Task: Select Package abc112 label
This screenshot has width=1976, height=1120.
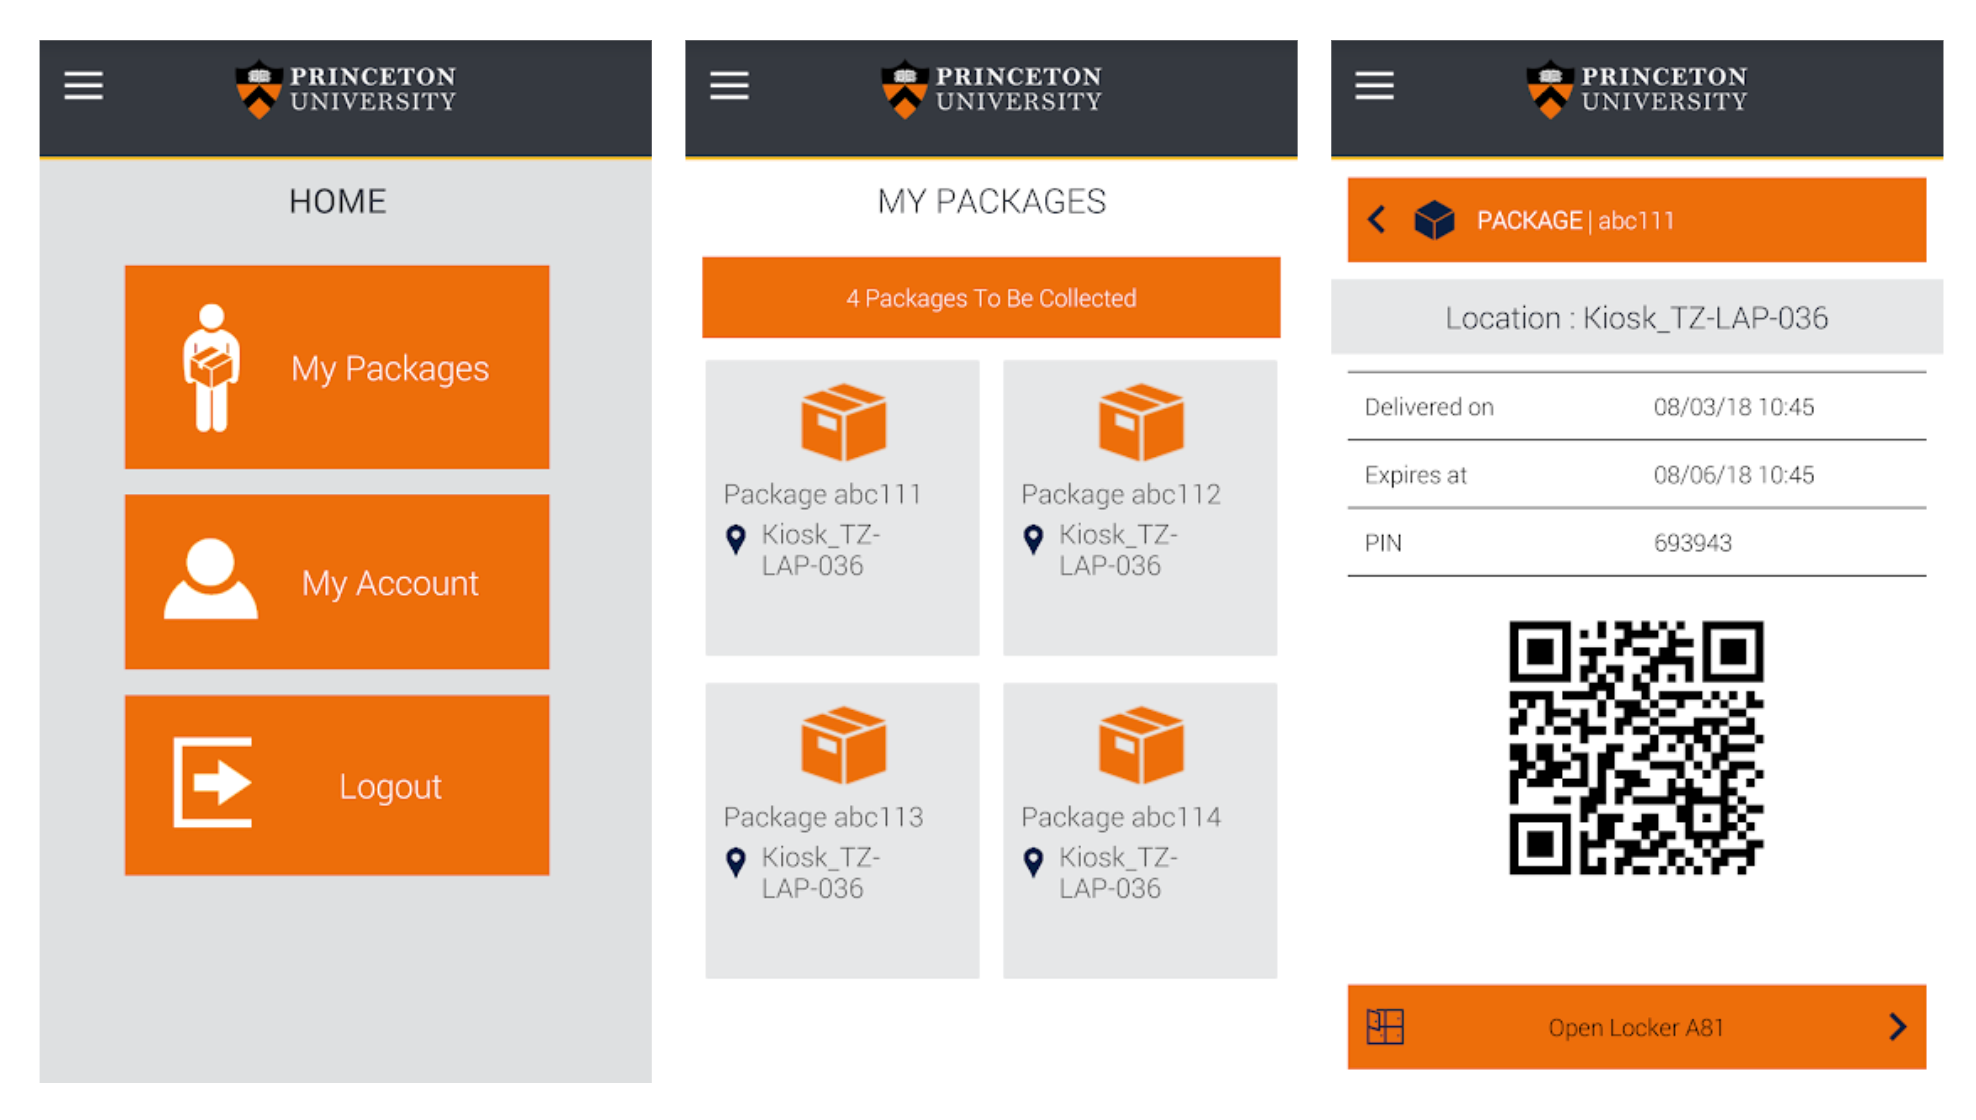Action: [1121, 494]
